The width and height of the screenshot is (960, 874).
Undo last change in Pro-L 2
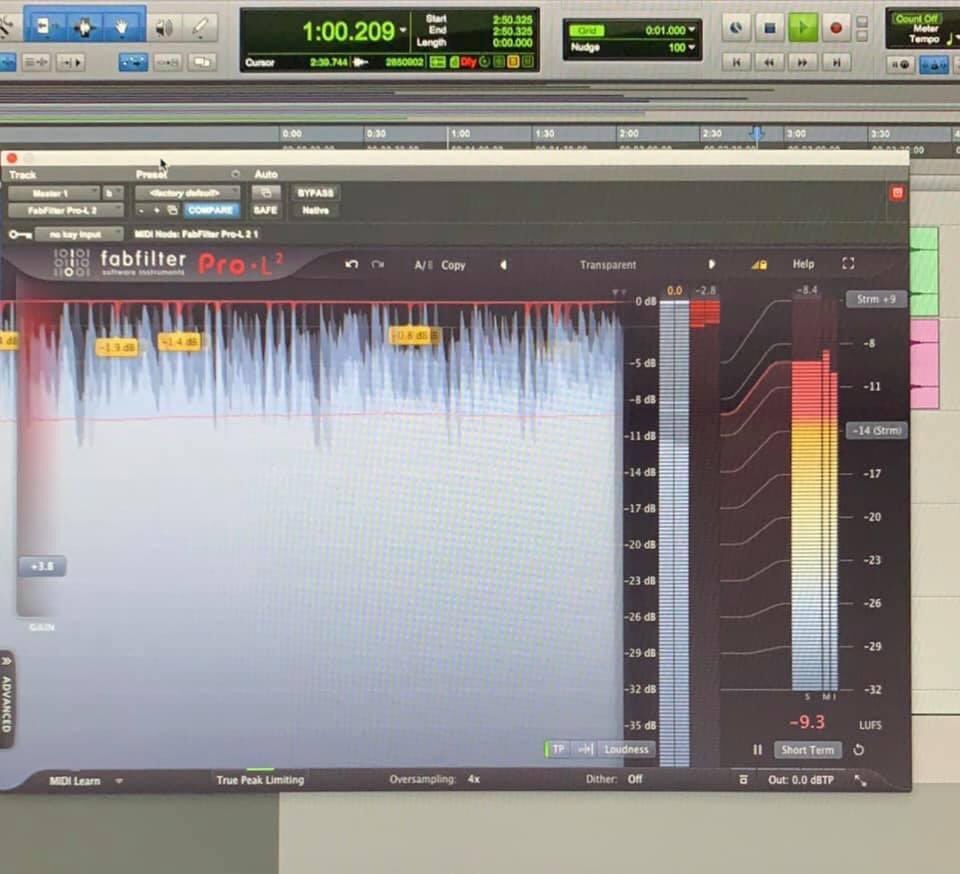coord(351,264)
